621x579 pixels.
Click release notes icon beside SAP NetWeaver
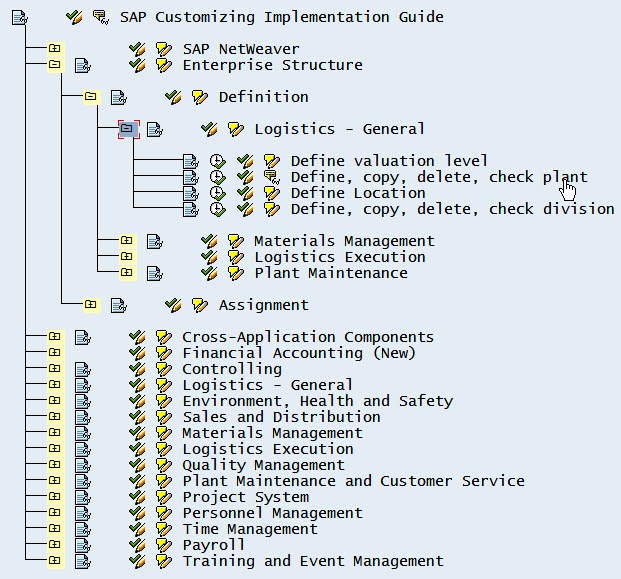pyautogui.click(x=164, y=49)
